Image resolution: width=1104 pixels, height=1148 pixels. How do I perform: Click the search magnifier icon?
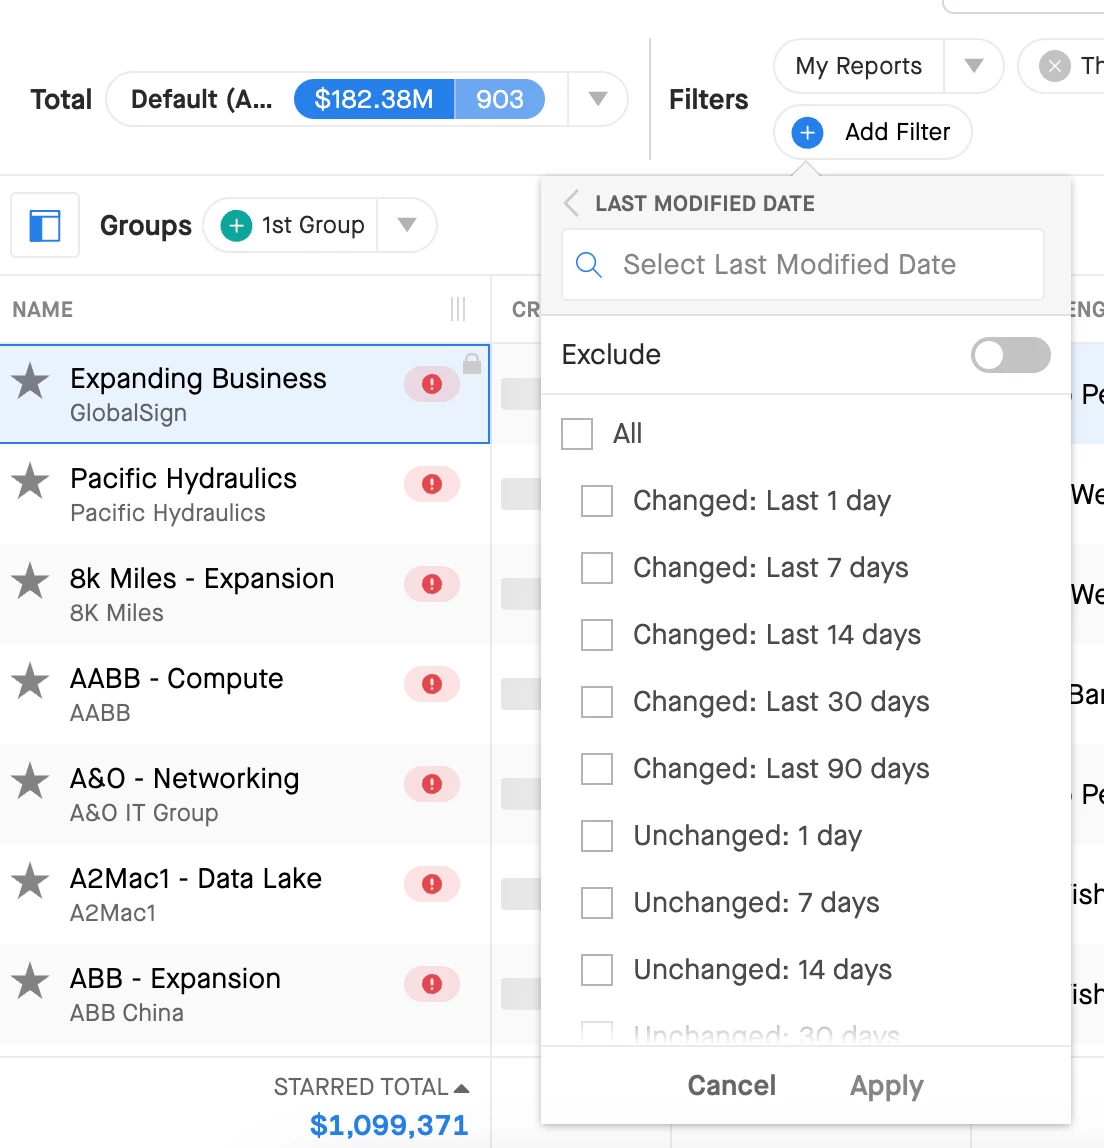click(589, 264)
